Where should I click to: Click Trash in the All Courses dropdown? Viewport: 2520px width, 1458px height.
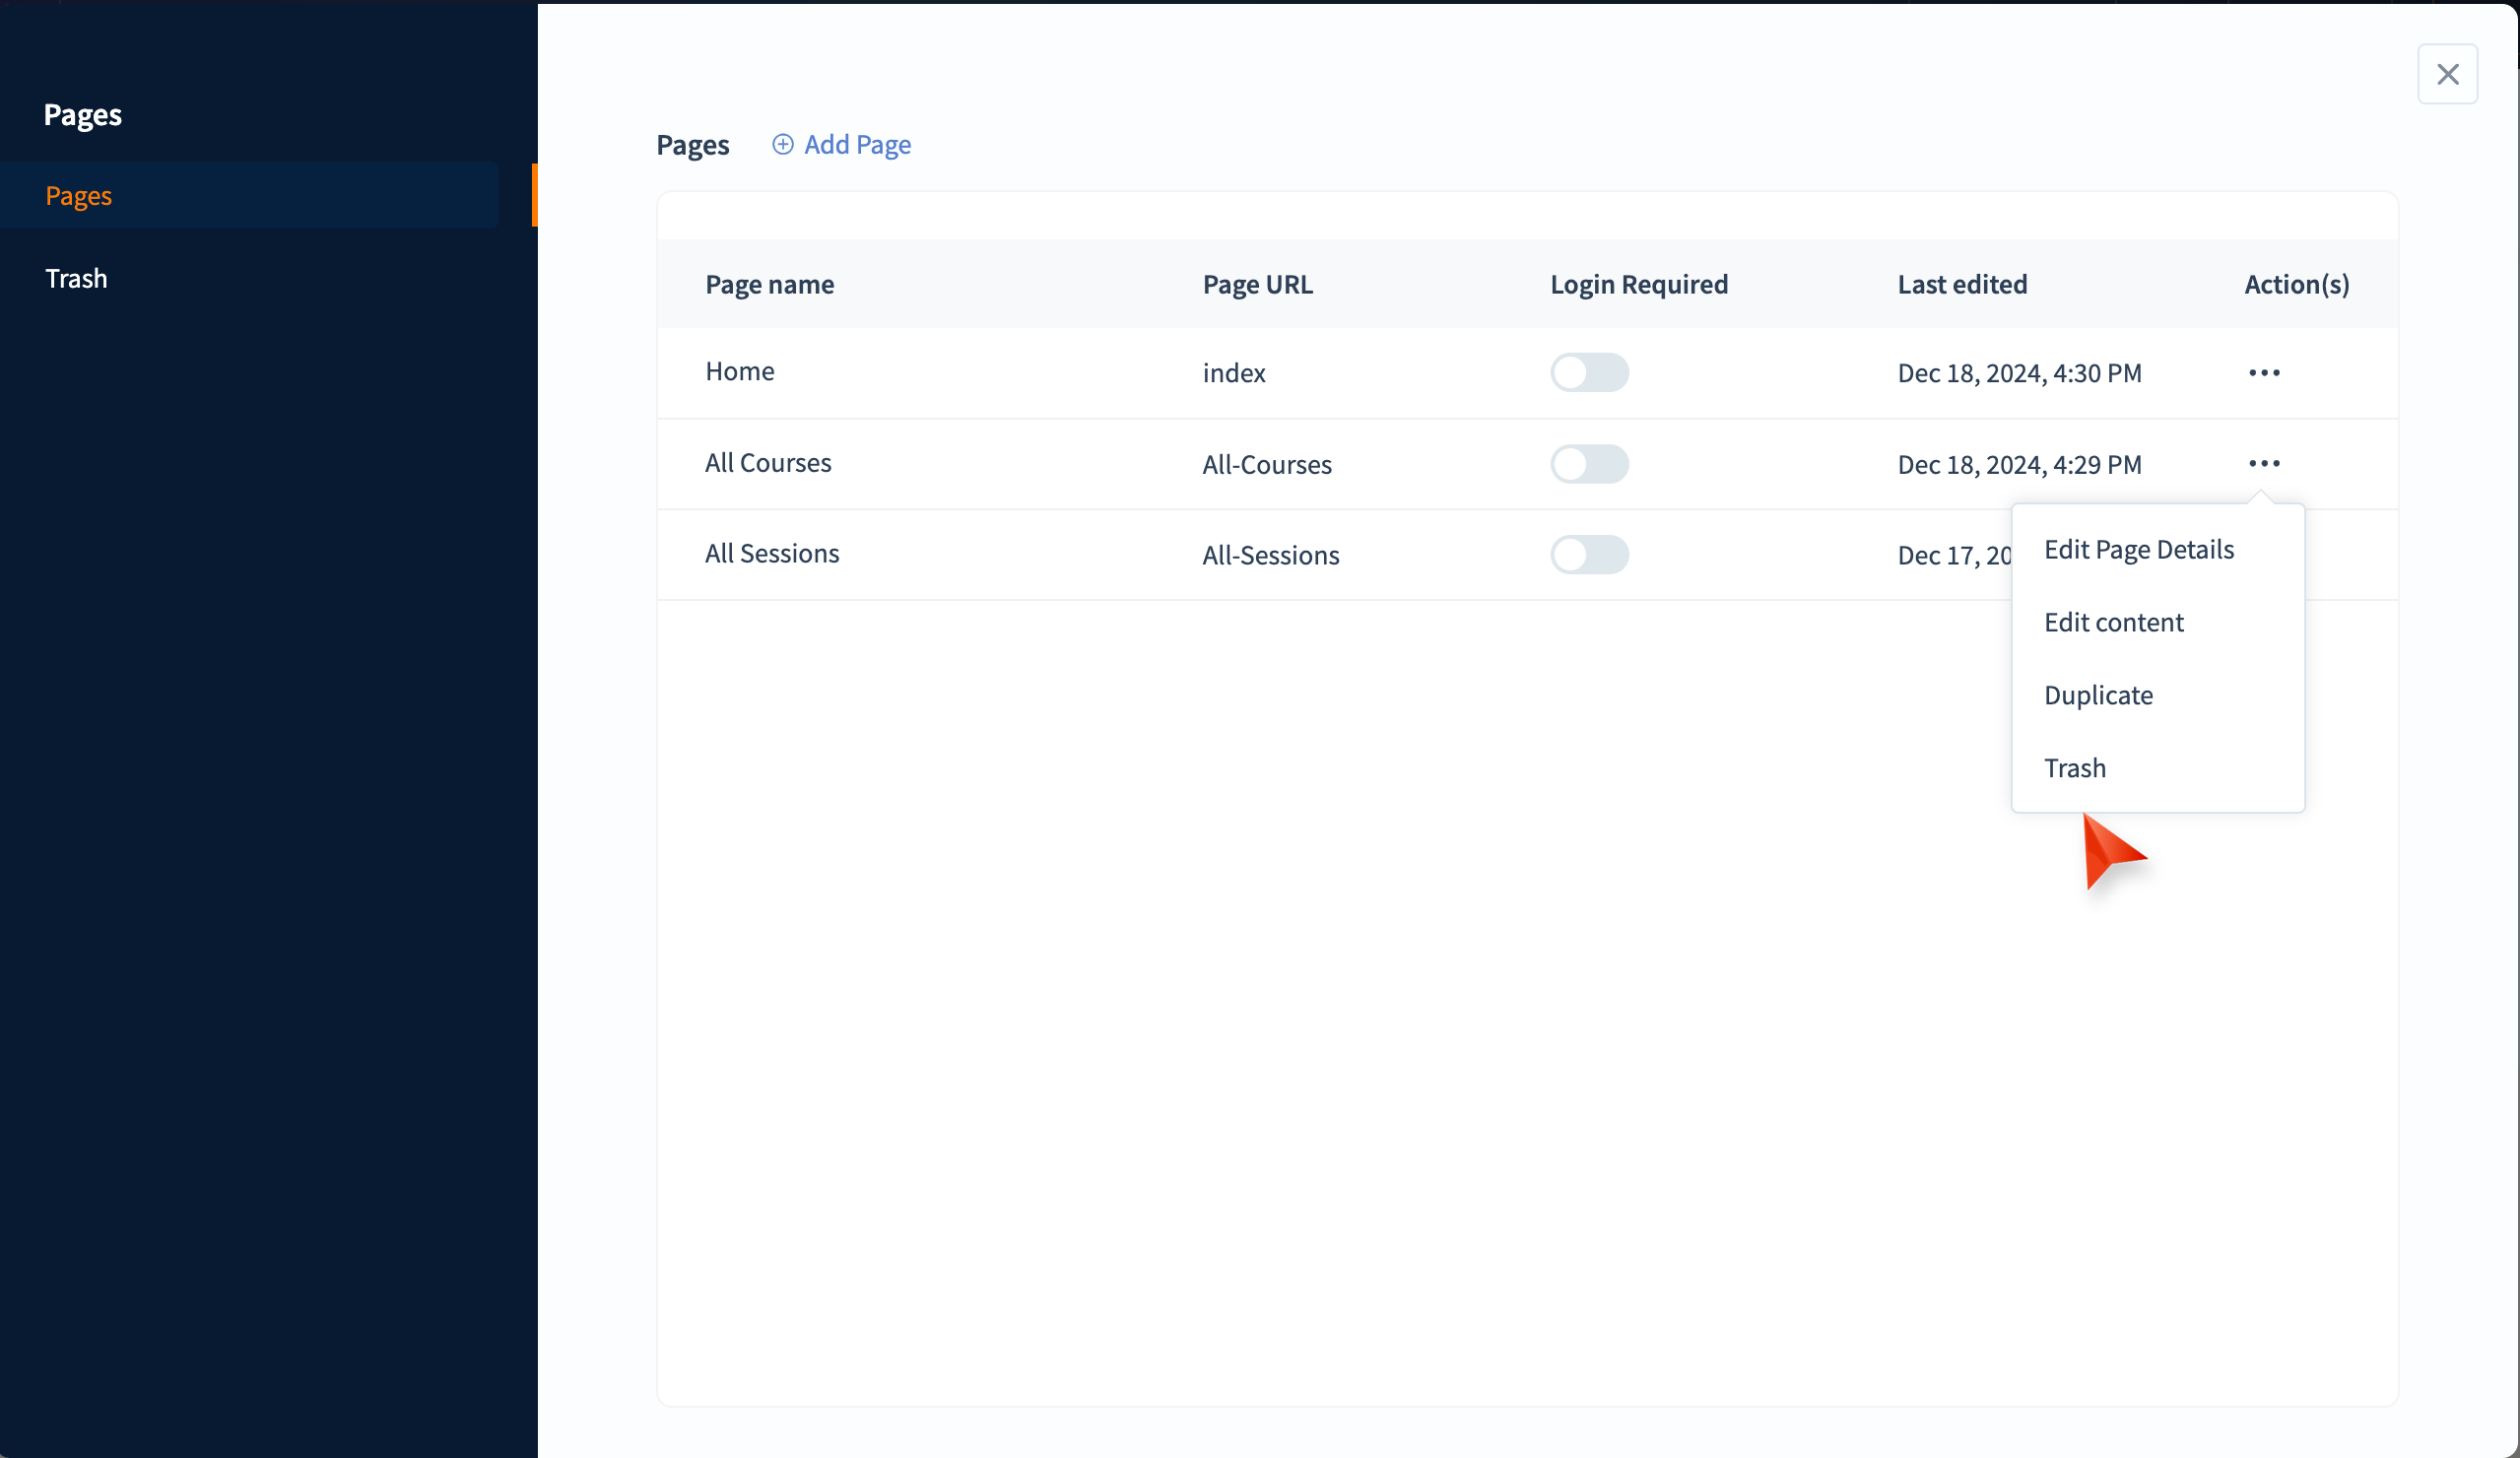point(2074,768)
